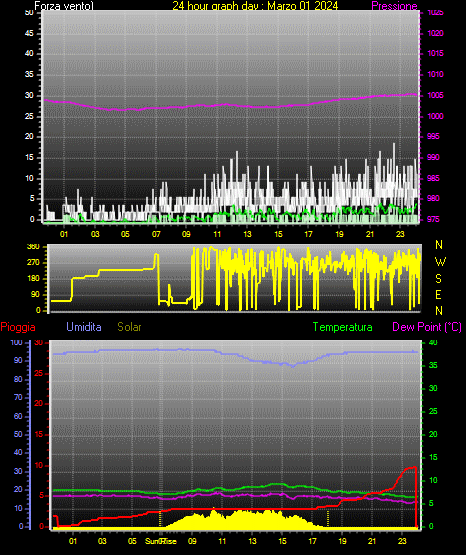Click hour label 23 under the wind graph

(400, 234)
